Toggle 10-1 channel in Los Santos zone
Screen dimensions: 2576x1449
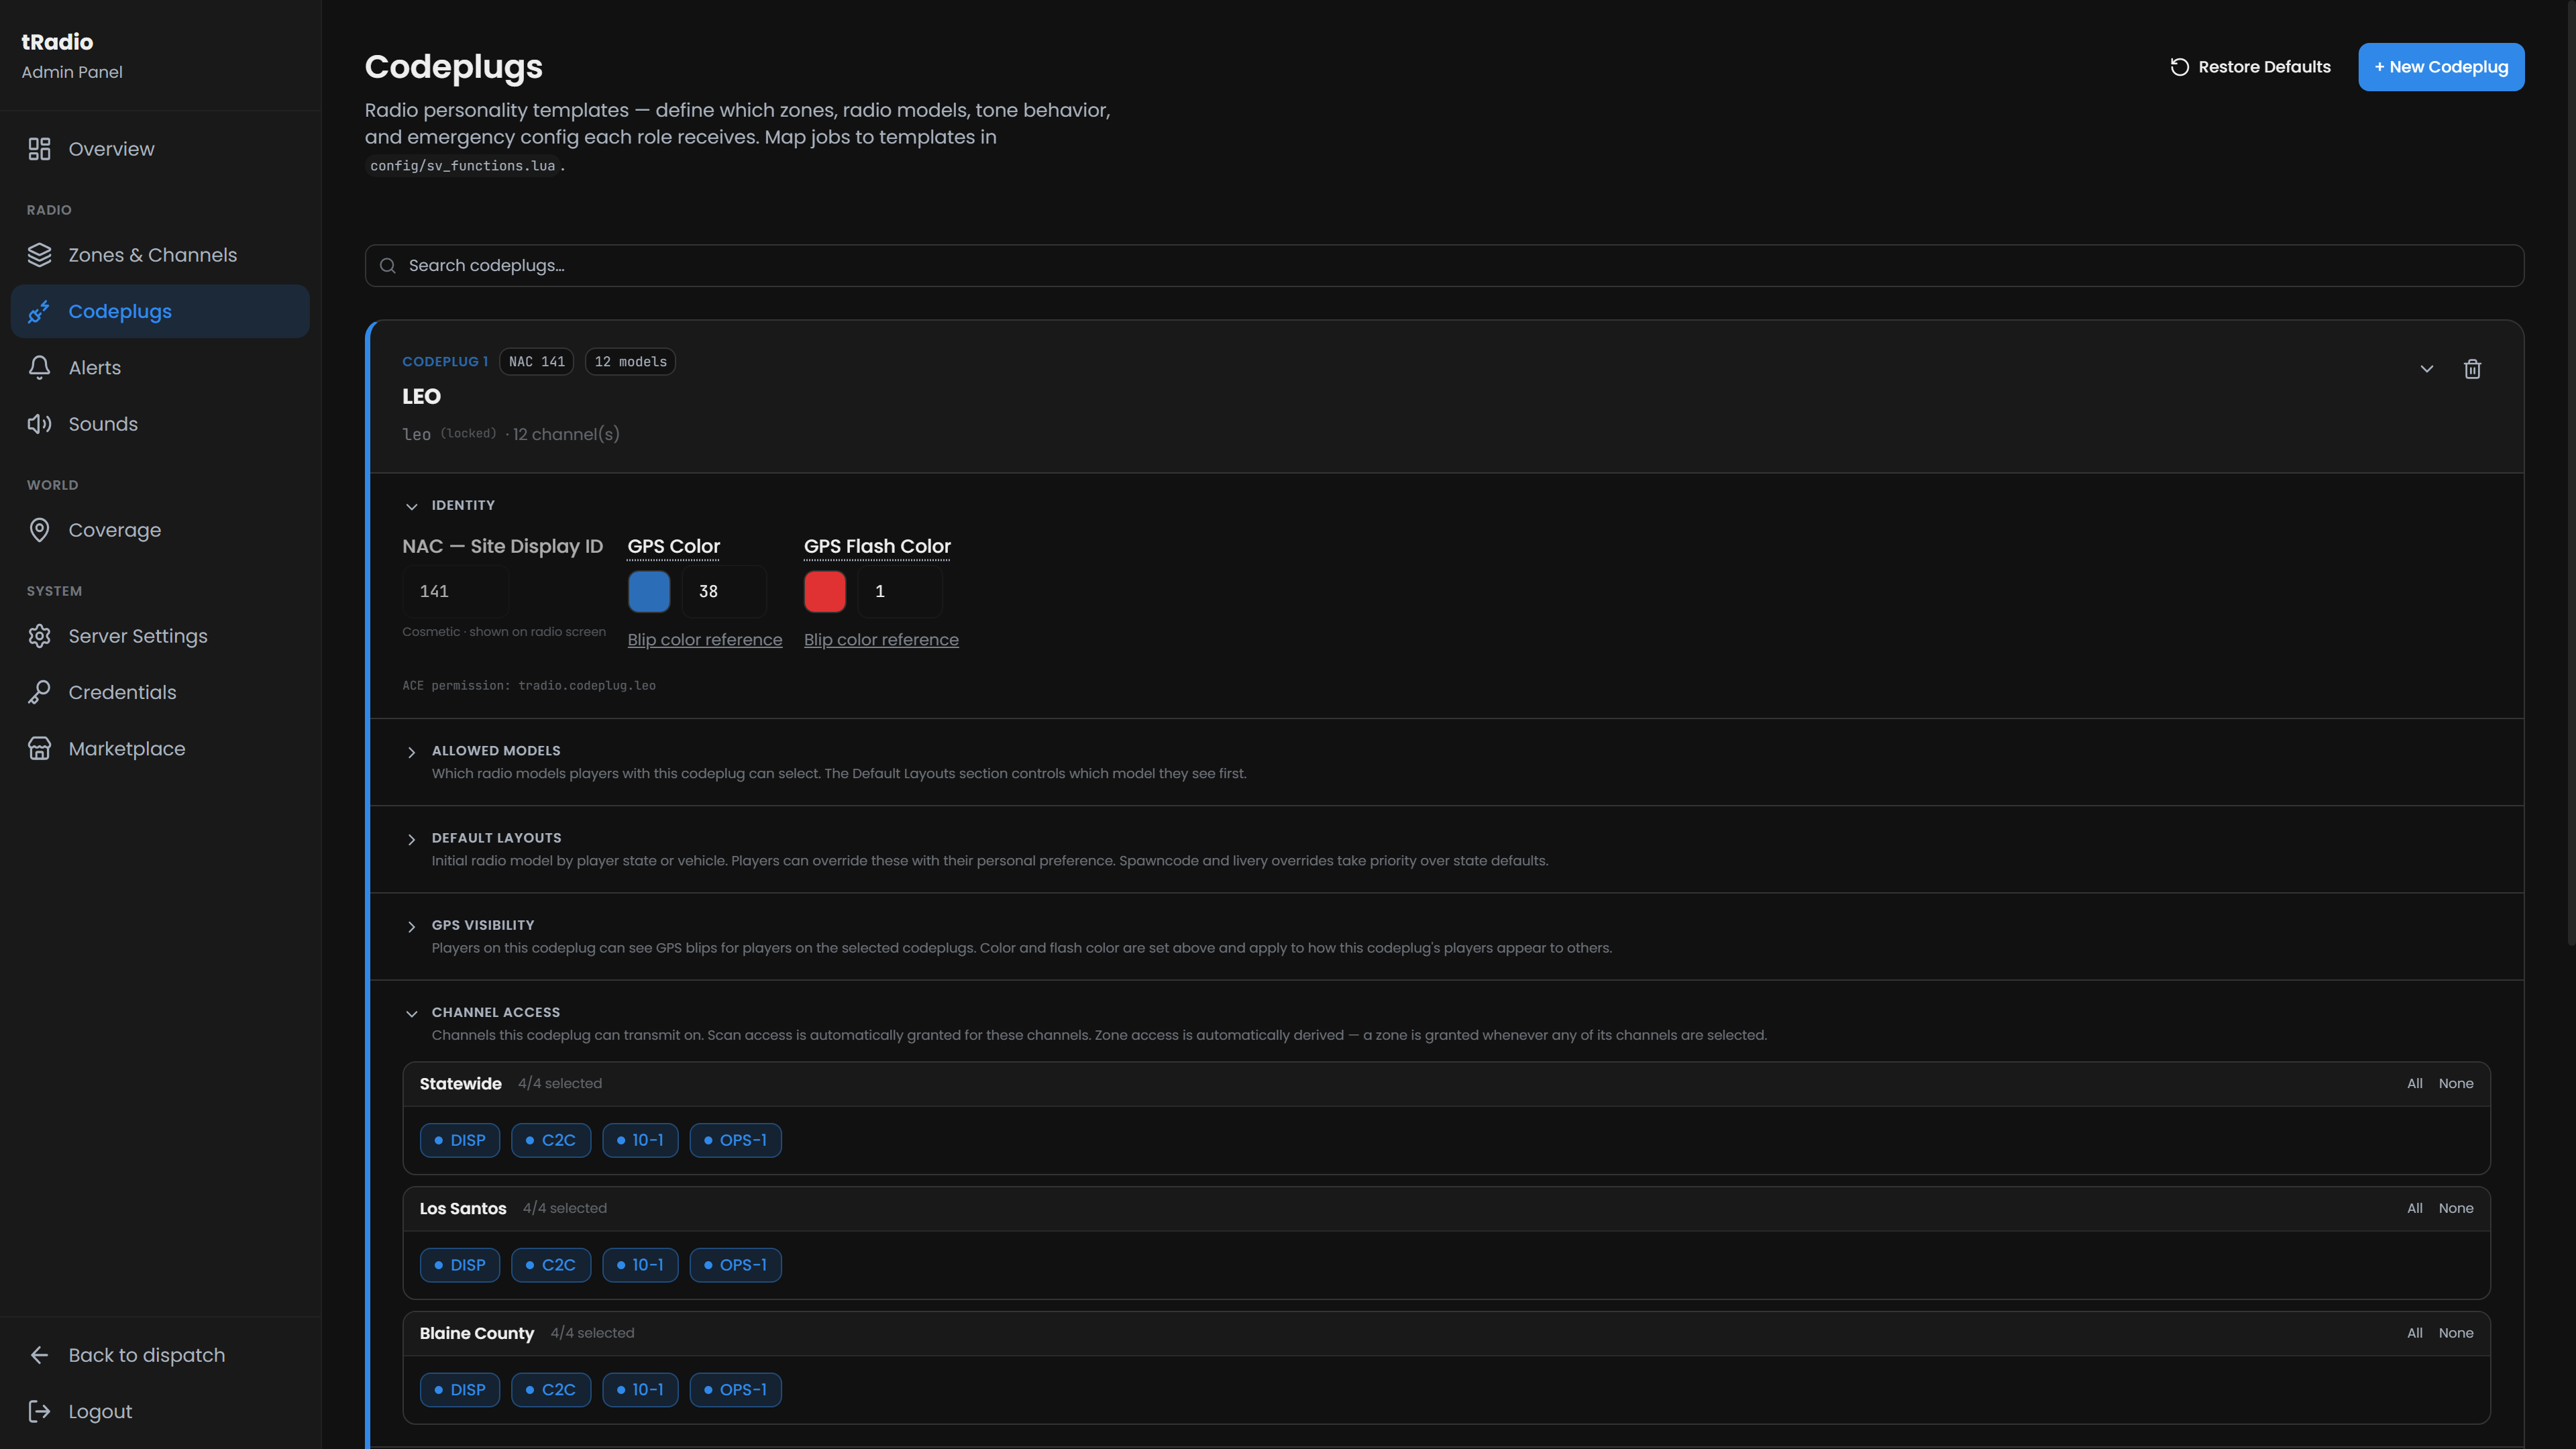[640, 1265]
